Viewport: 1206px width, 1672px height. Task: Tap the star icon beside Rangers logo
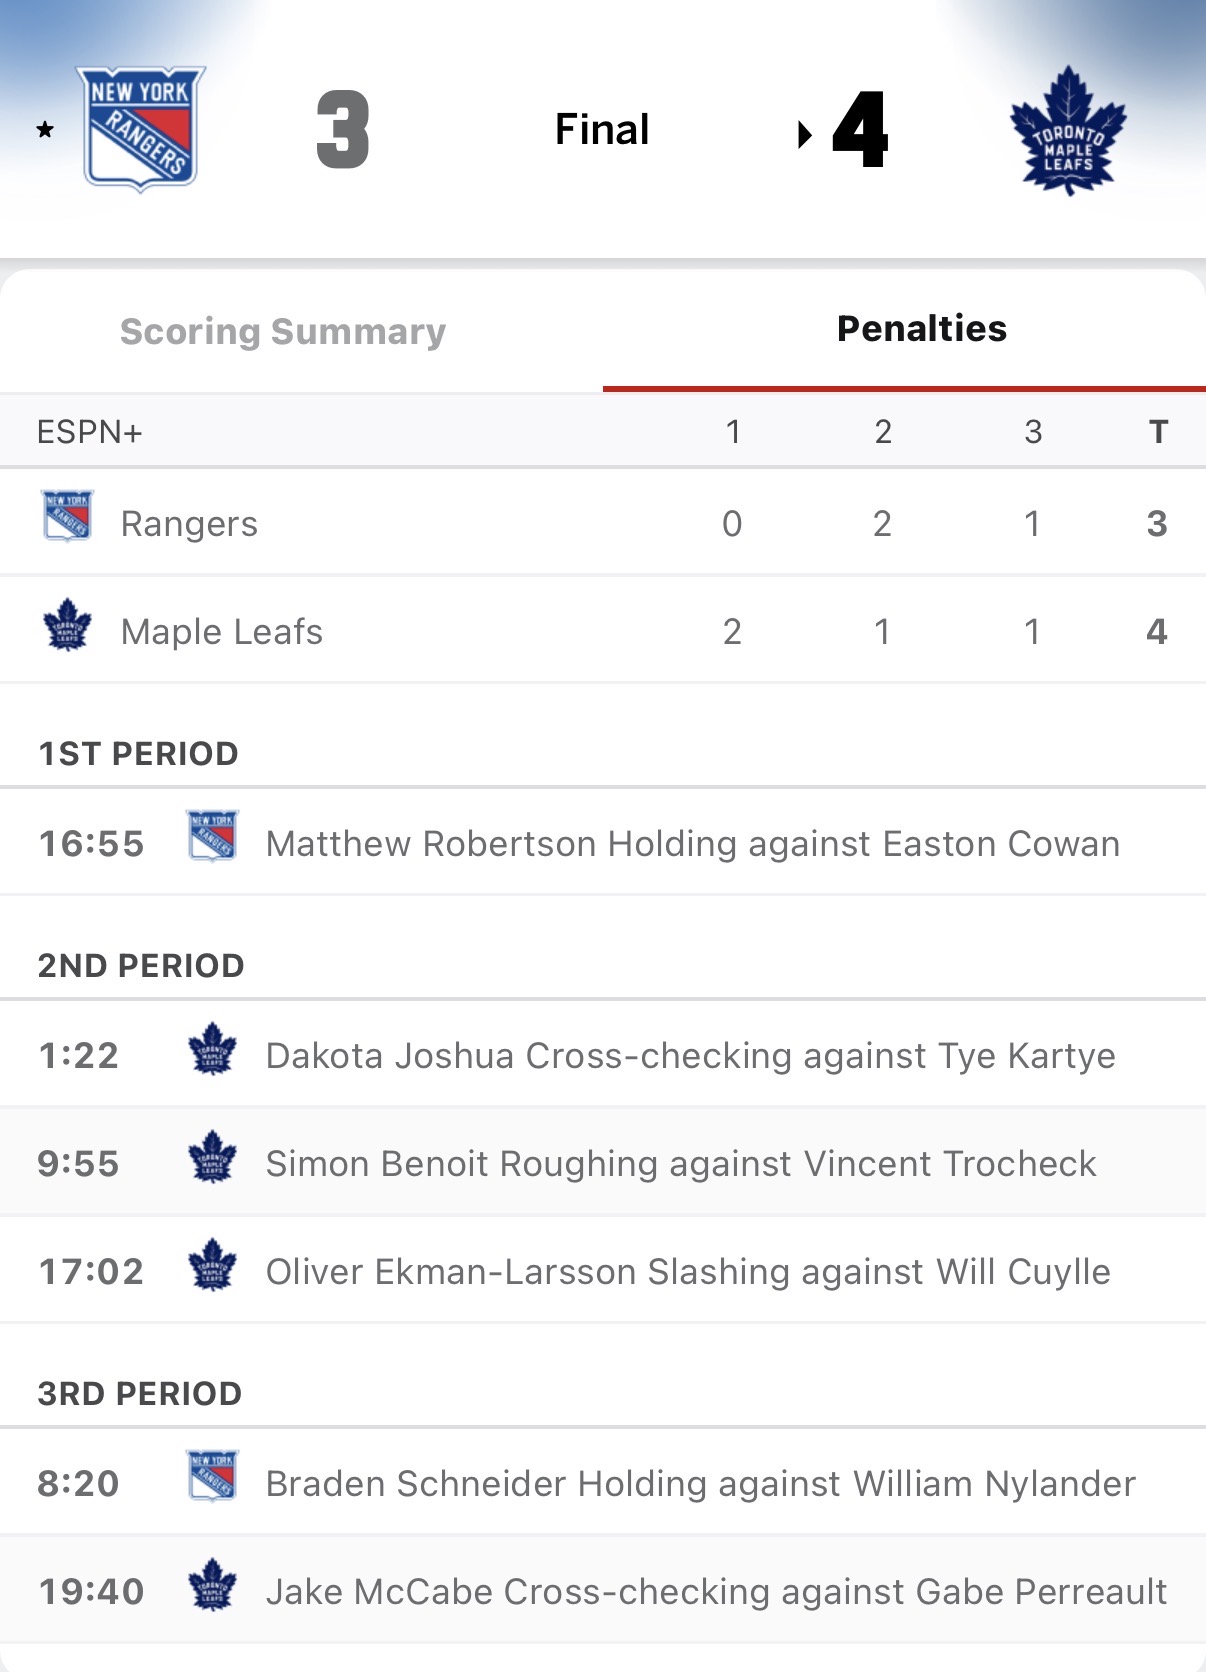point(45,130)
